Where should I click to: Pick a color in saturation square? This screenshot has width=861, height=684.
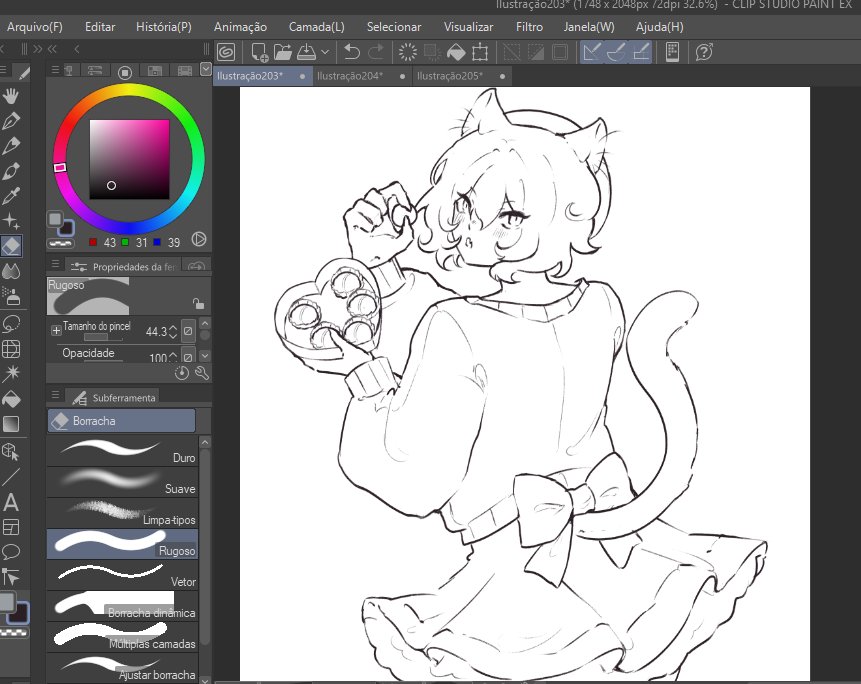tap(130, 159)
